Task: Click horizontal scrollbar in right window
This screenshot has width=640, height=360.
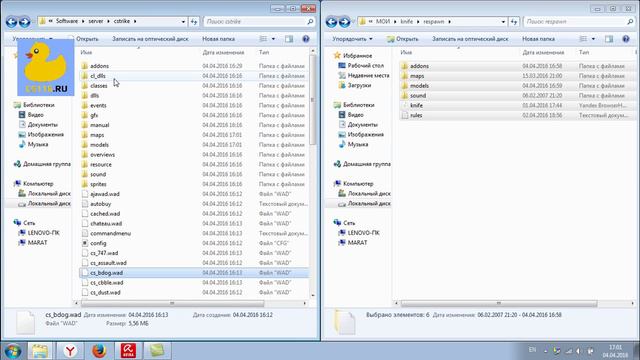Action: click(499, 303)
